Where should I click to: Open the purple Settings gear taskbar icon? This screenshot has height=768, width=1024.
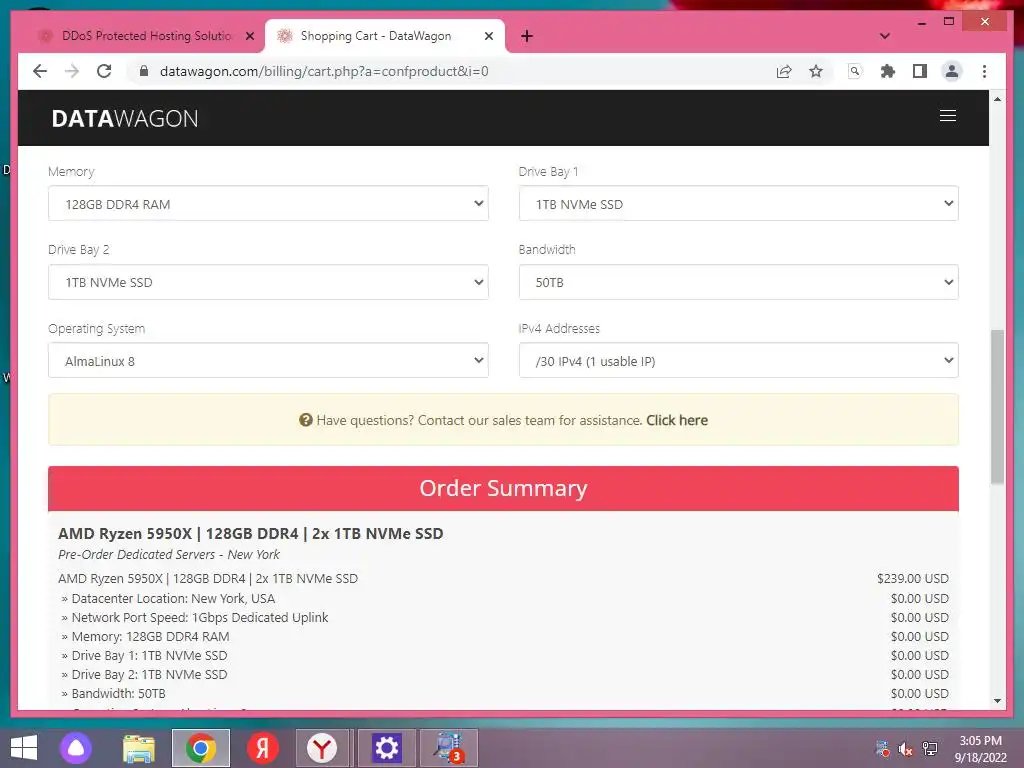click(x=386, y=748)
